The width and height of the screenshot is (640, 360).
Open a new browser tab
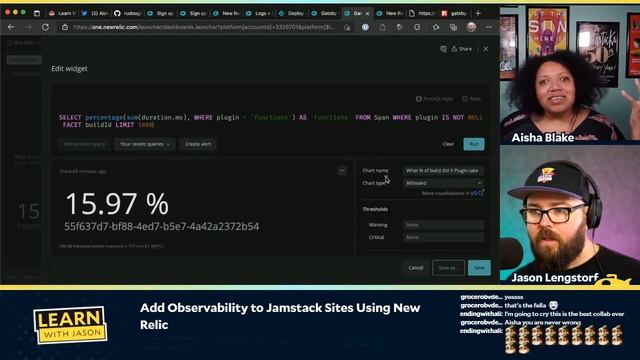[x=478, y=13]
